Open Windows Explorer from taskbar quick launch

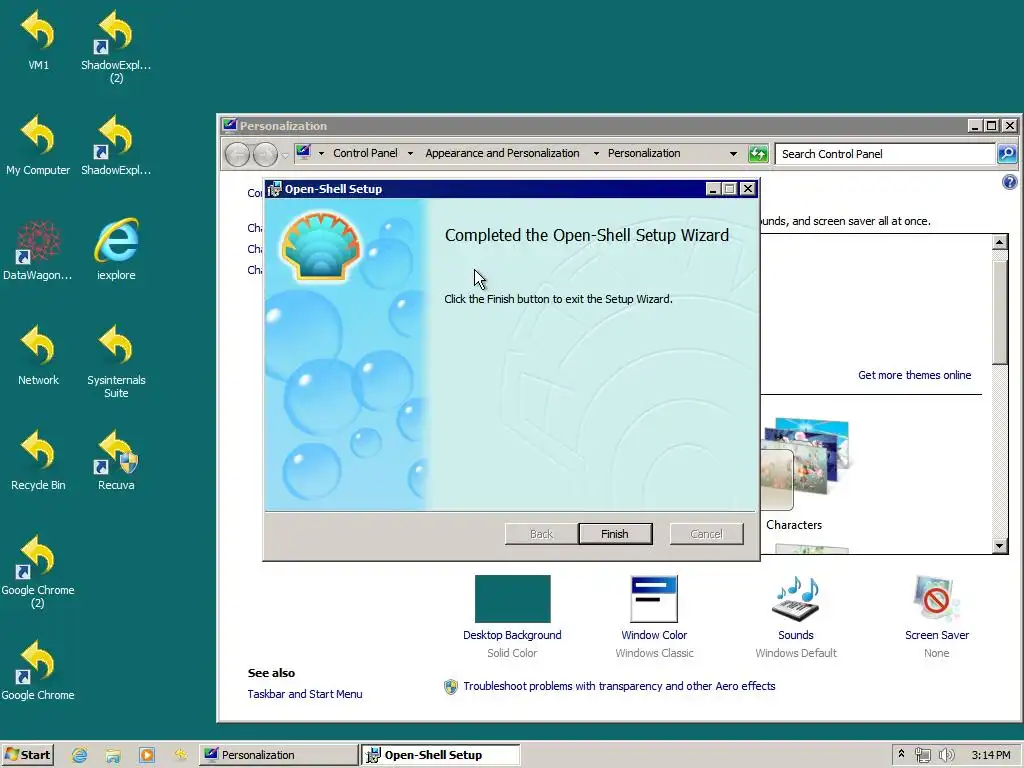tap(113, 755)
